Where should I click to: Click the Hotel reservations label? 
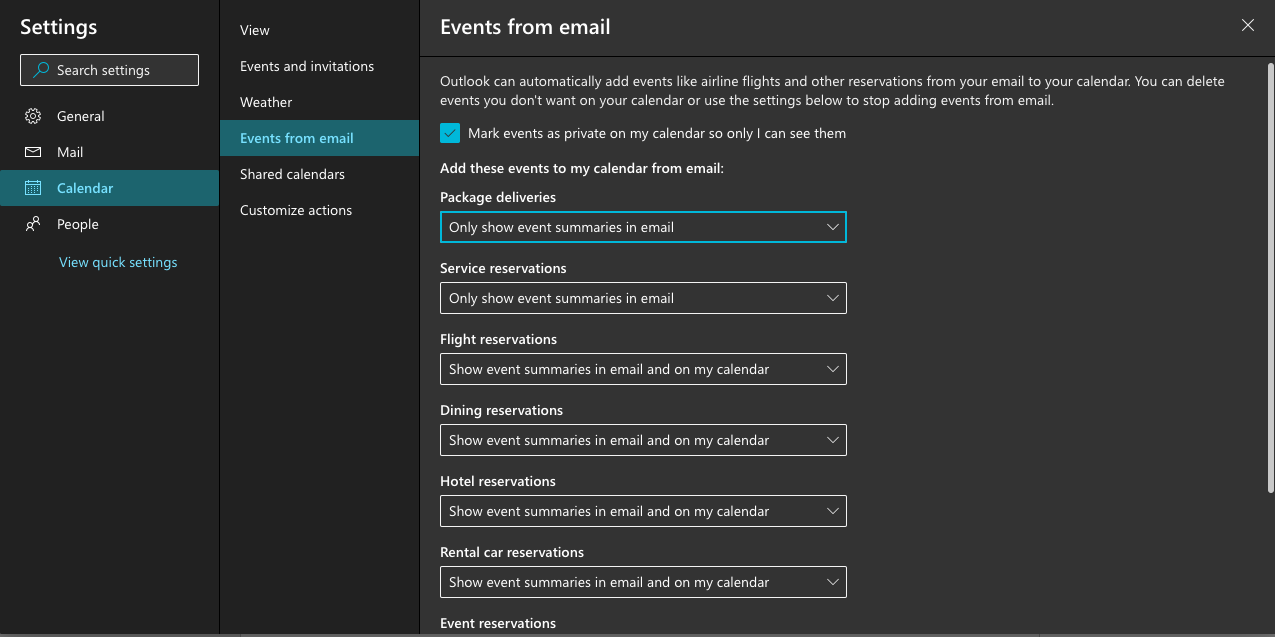point(498,481)
